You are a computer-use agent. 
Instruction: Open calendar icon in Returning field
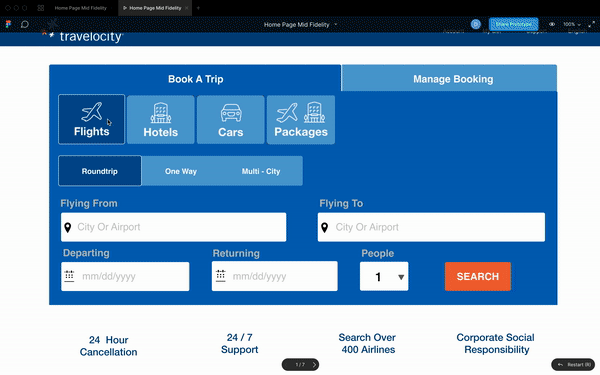[221, 276]
